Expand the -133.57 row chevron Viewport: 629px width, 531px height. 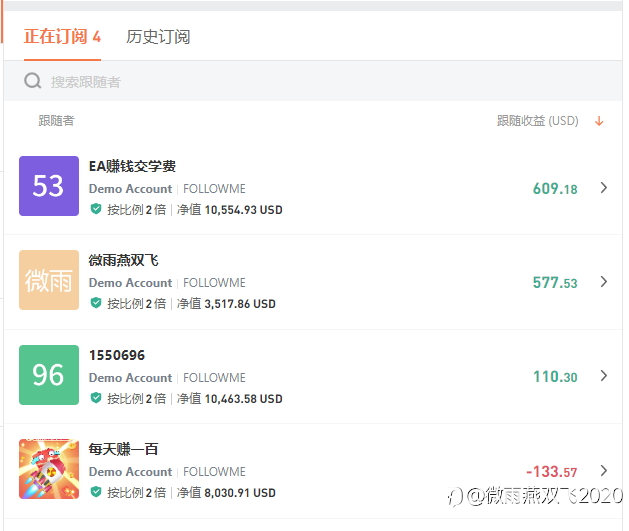(x=603, y=470)
